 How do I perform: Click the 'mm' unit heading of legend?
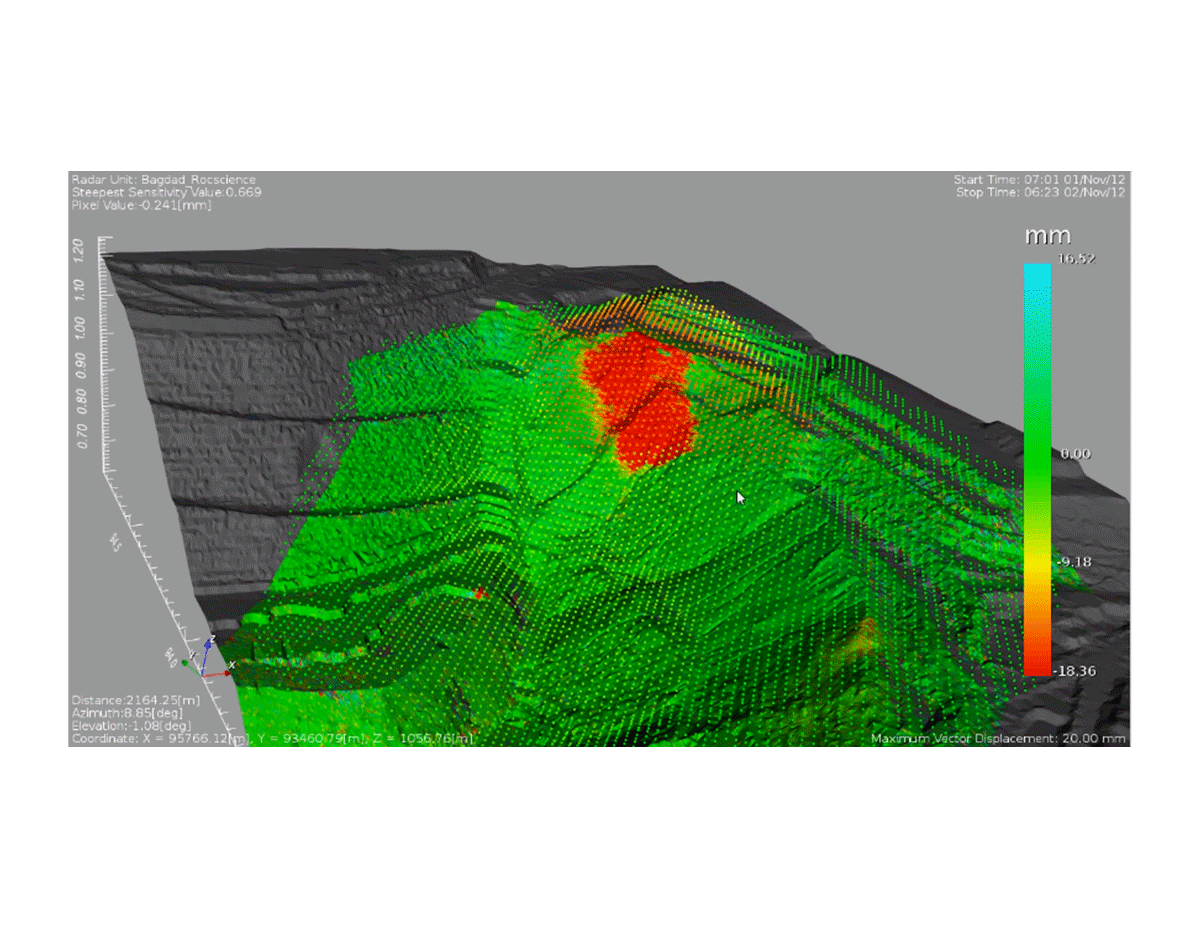click(1047, 236)
